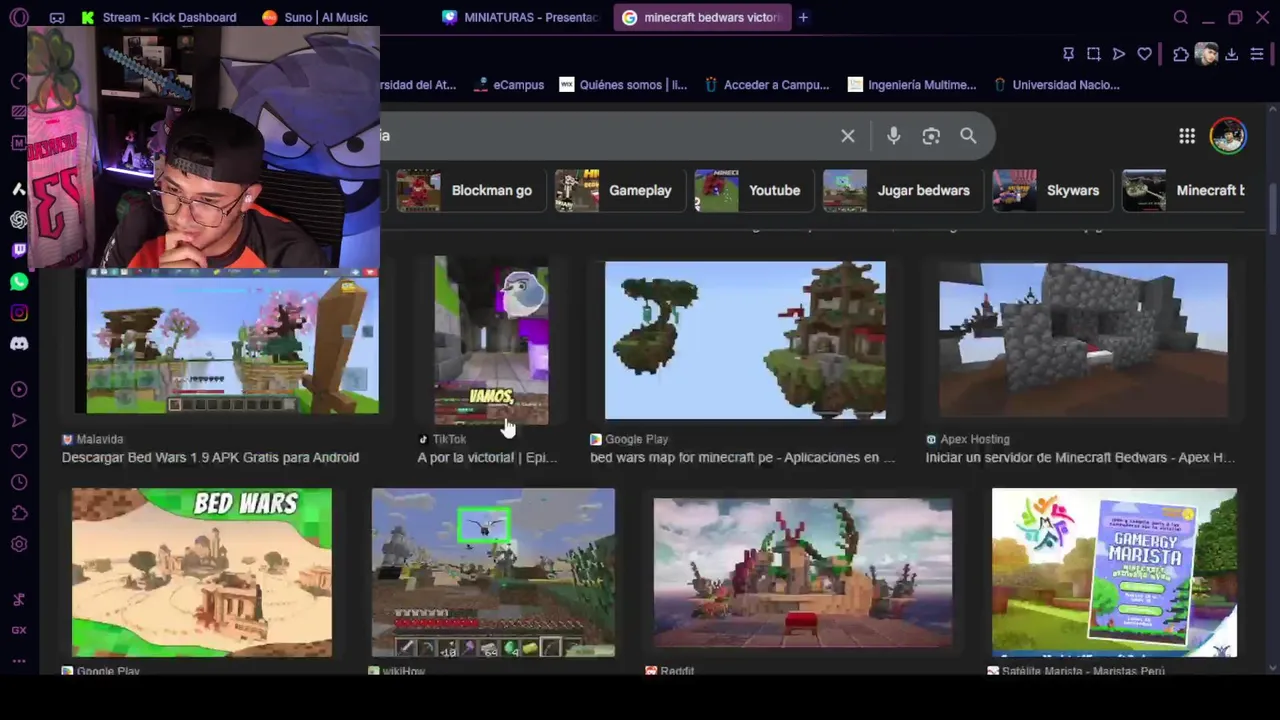Open the wikiHow gameplay thumbnail
The height and width of the screenshot is (720, 1280).
(x=493, y=572)
